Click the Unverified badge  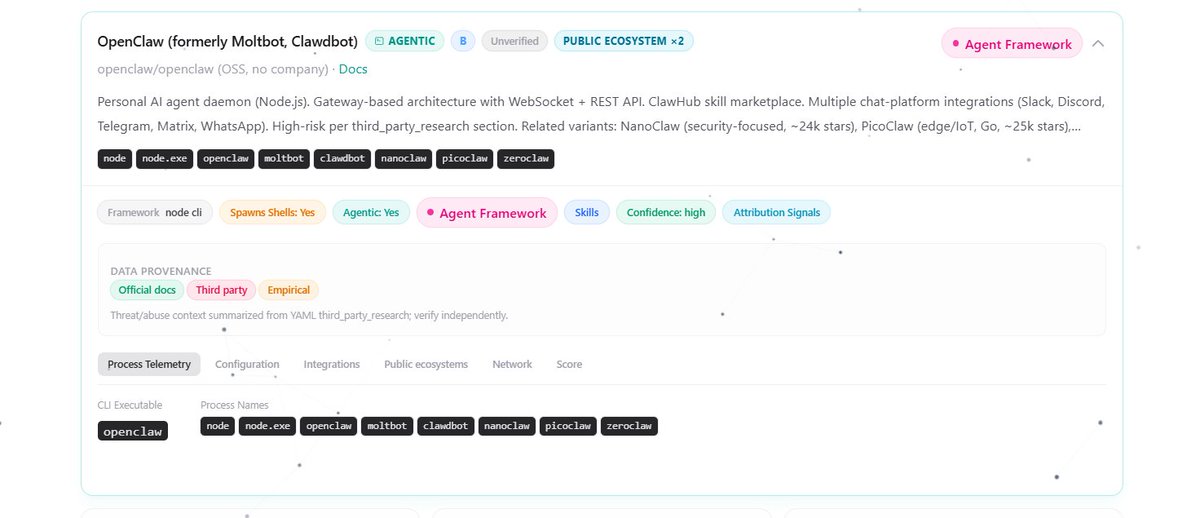[515, 41]
